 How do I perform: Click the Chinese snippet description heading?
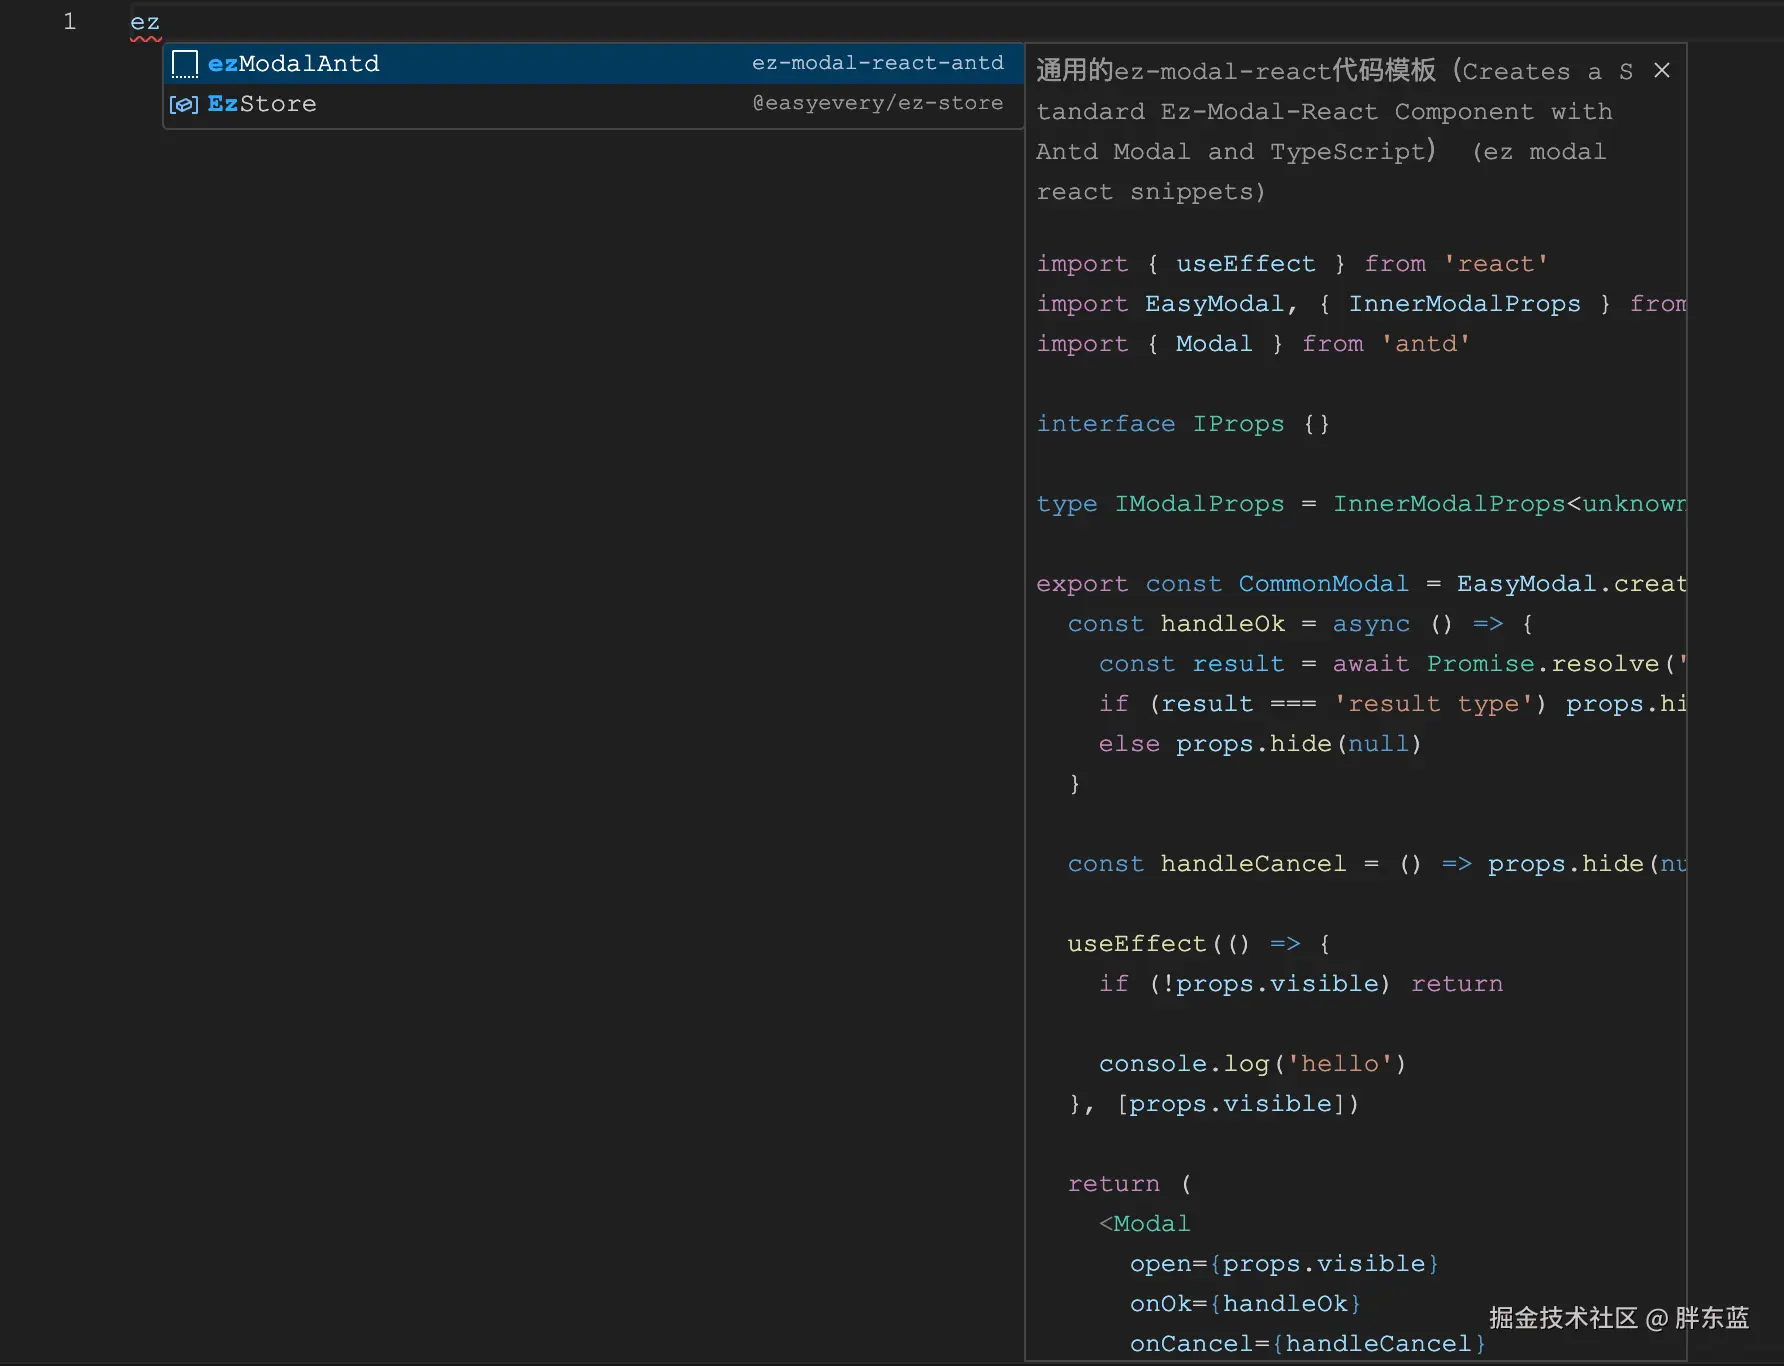click(1236, 71)
